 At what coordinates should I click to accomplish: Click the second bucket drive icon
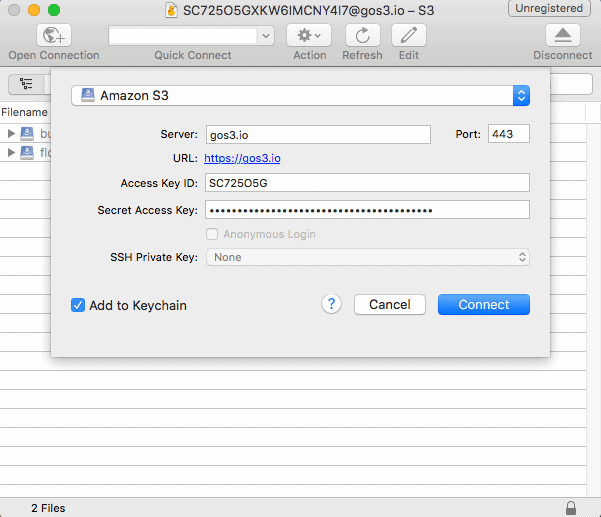coord(27,153)
